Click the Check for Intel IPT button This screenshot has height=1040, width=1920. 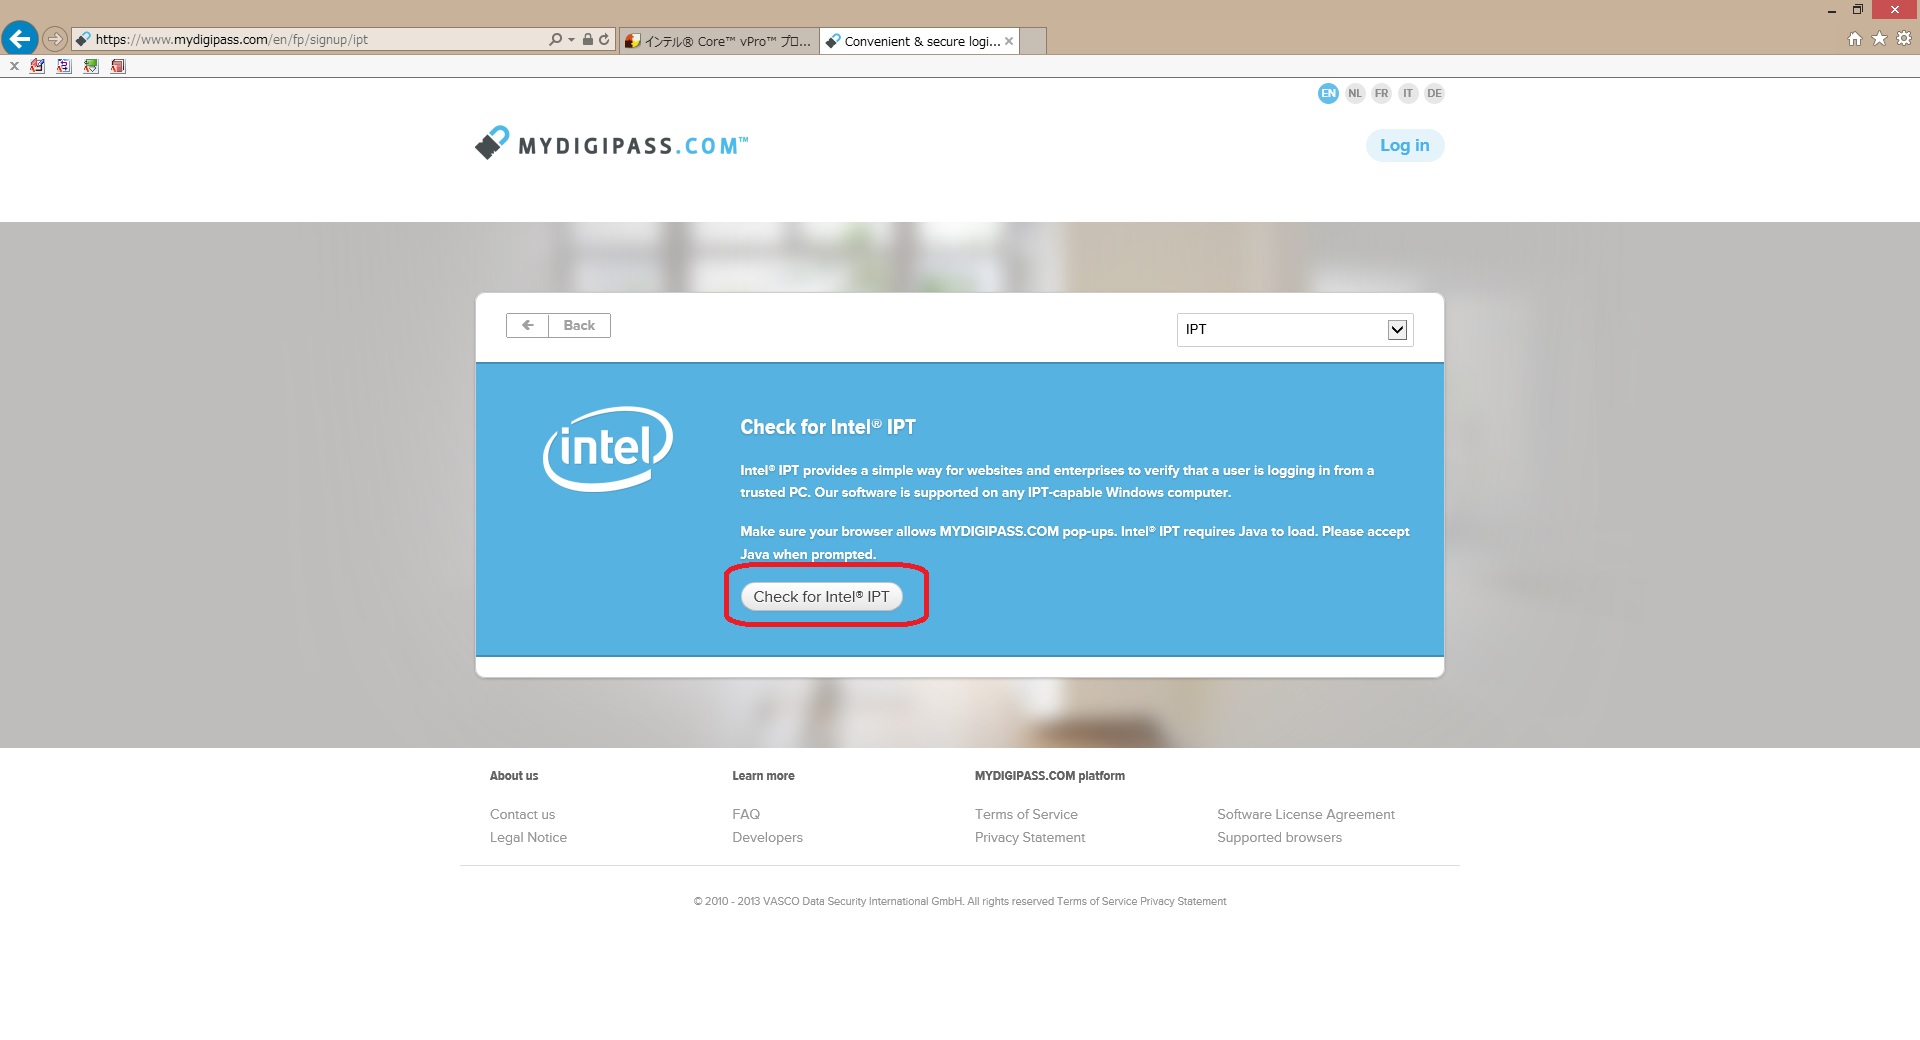point(821,597)
